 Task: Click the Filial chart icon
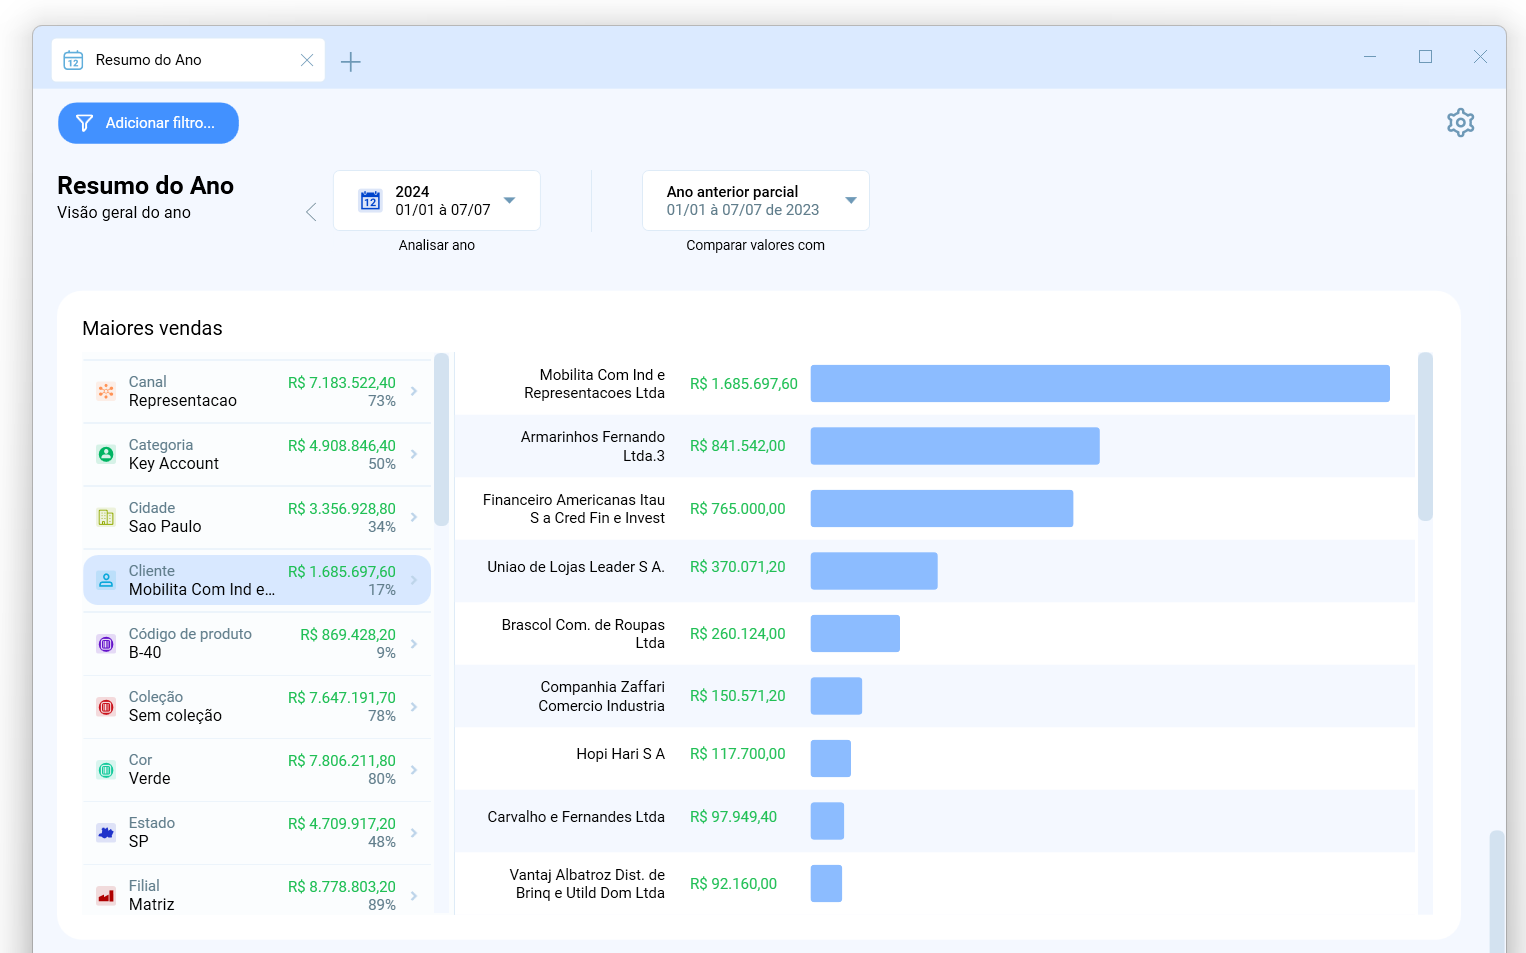106,895
